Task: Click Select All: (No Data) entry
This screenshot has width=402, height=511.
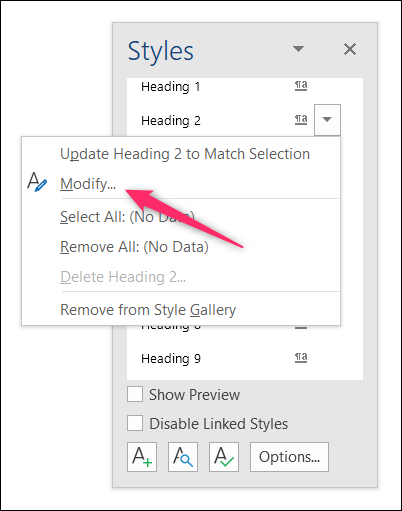Action: pos(127,217)
